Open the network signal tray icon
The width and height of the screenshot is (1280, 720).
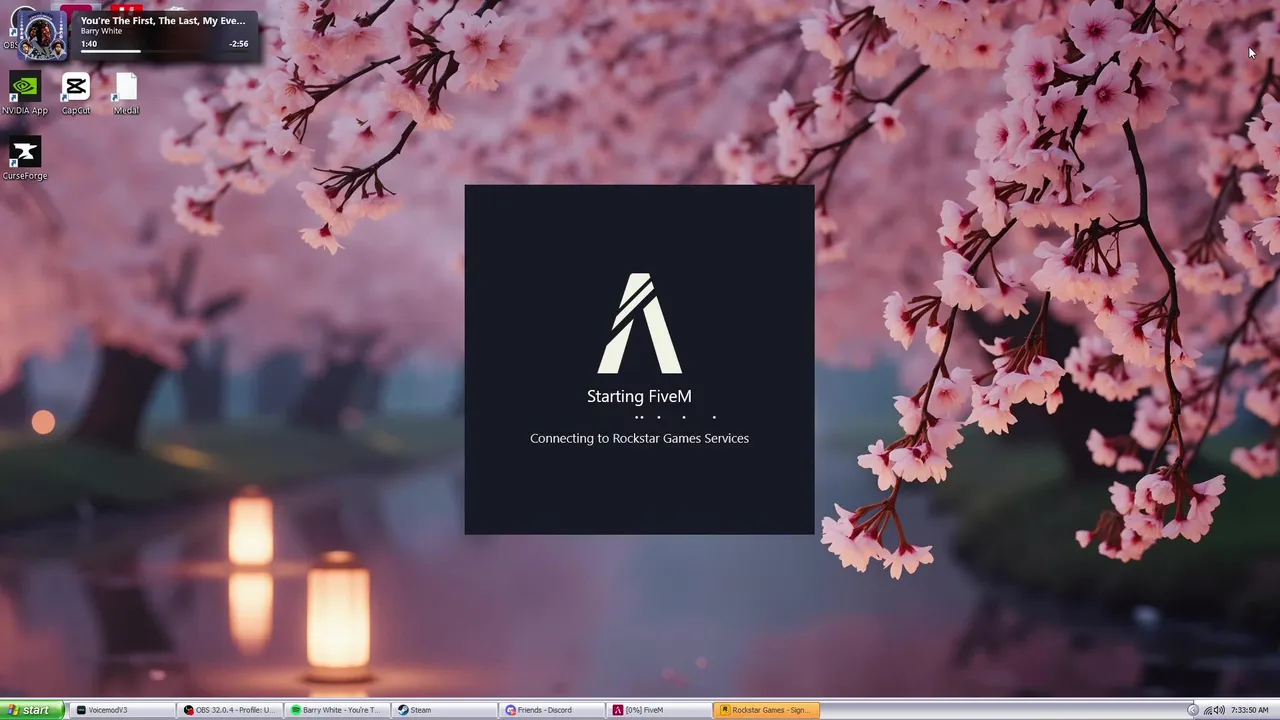coord(1208,710)
